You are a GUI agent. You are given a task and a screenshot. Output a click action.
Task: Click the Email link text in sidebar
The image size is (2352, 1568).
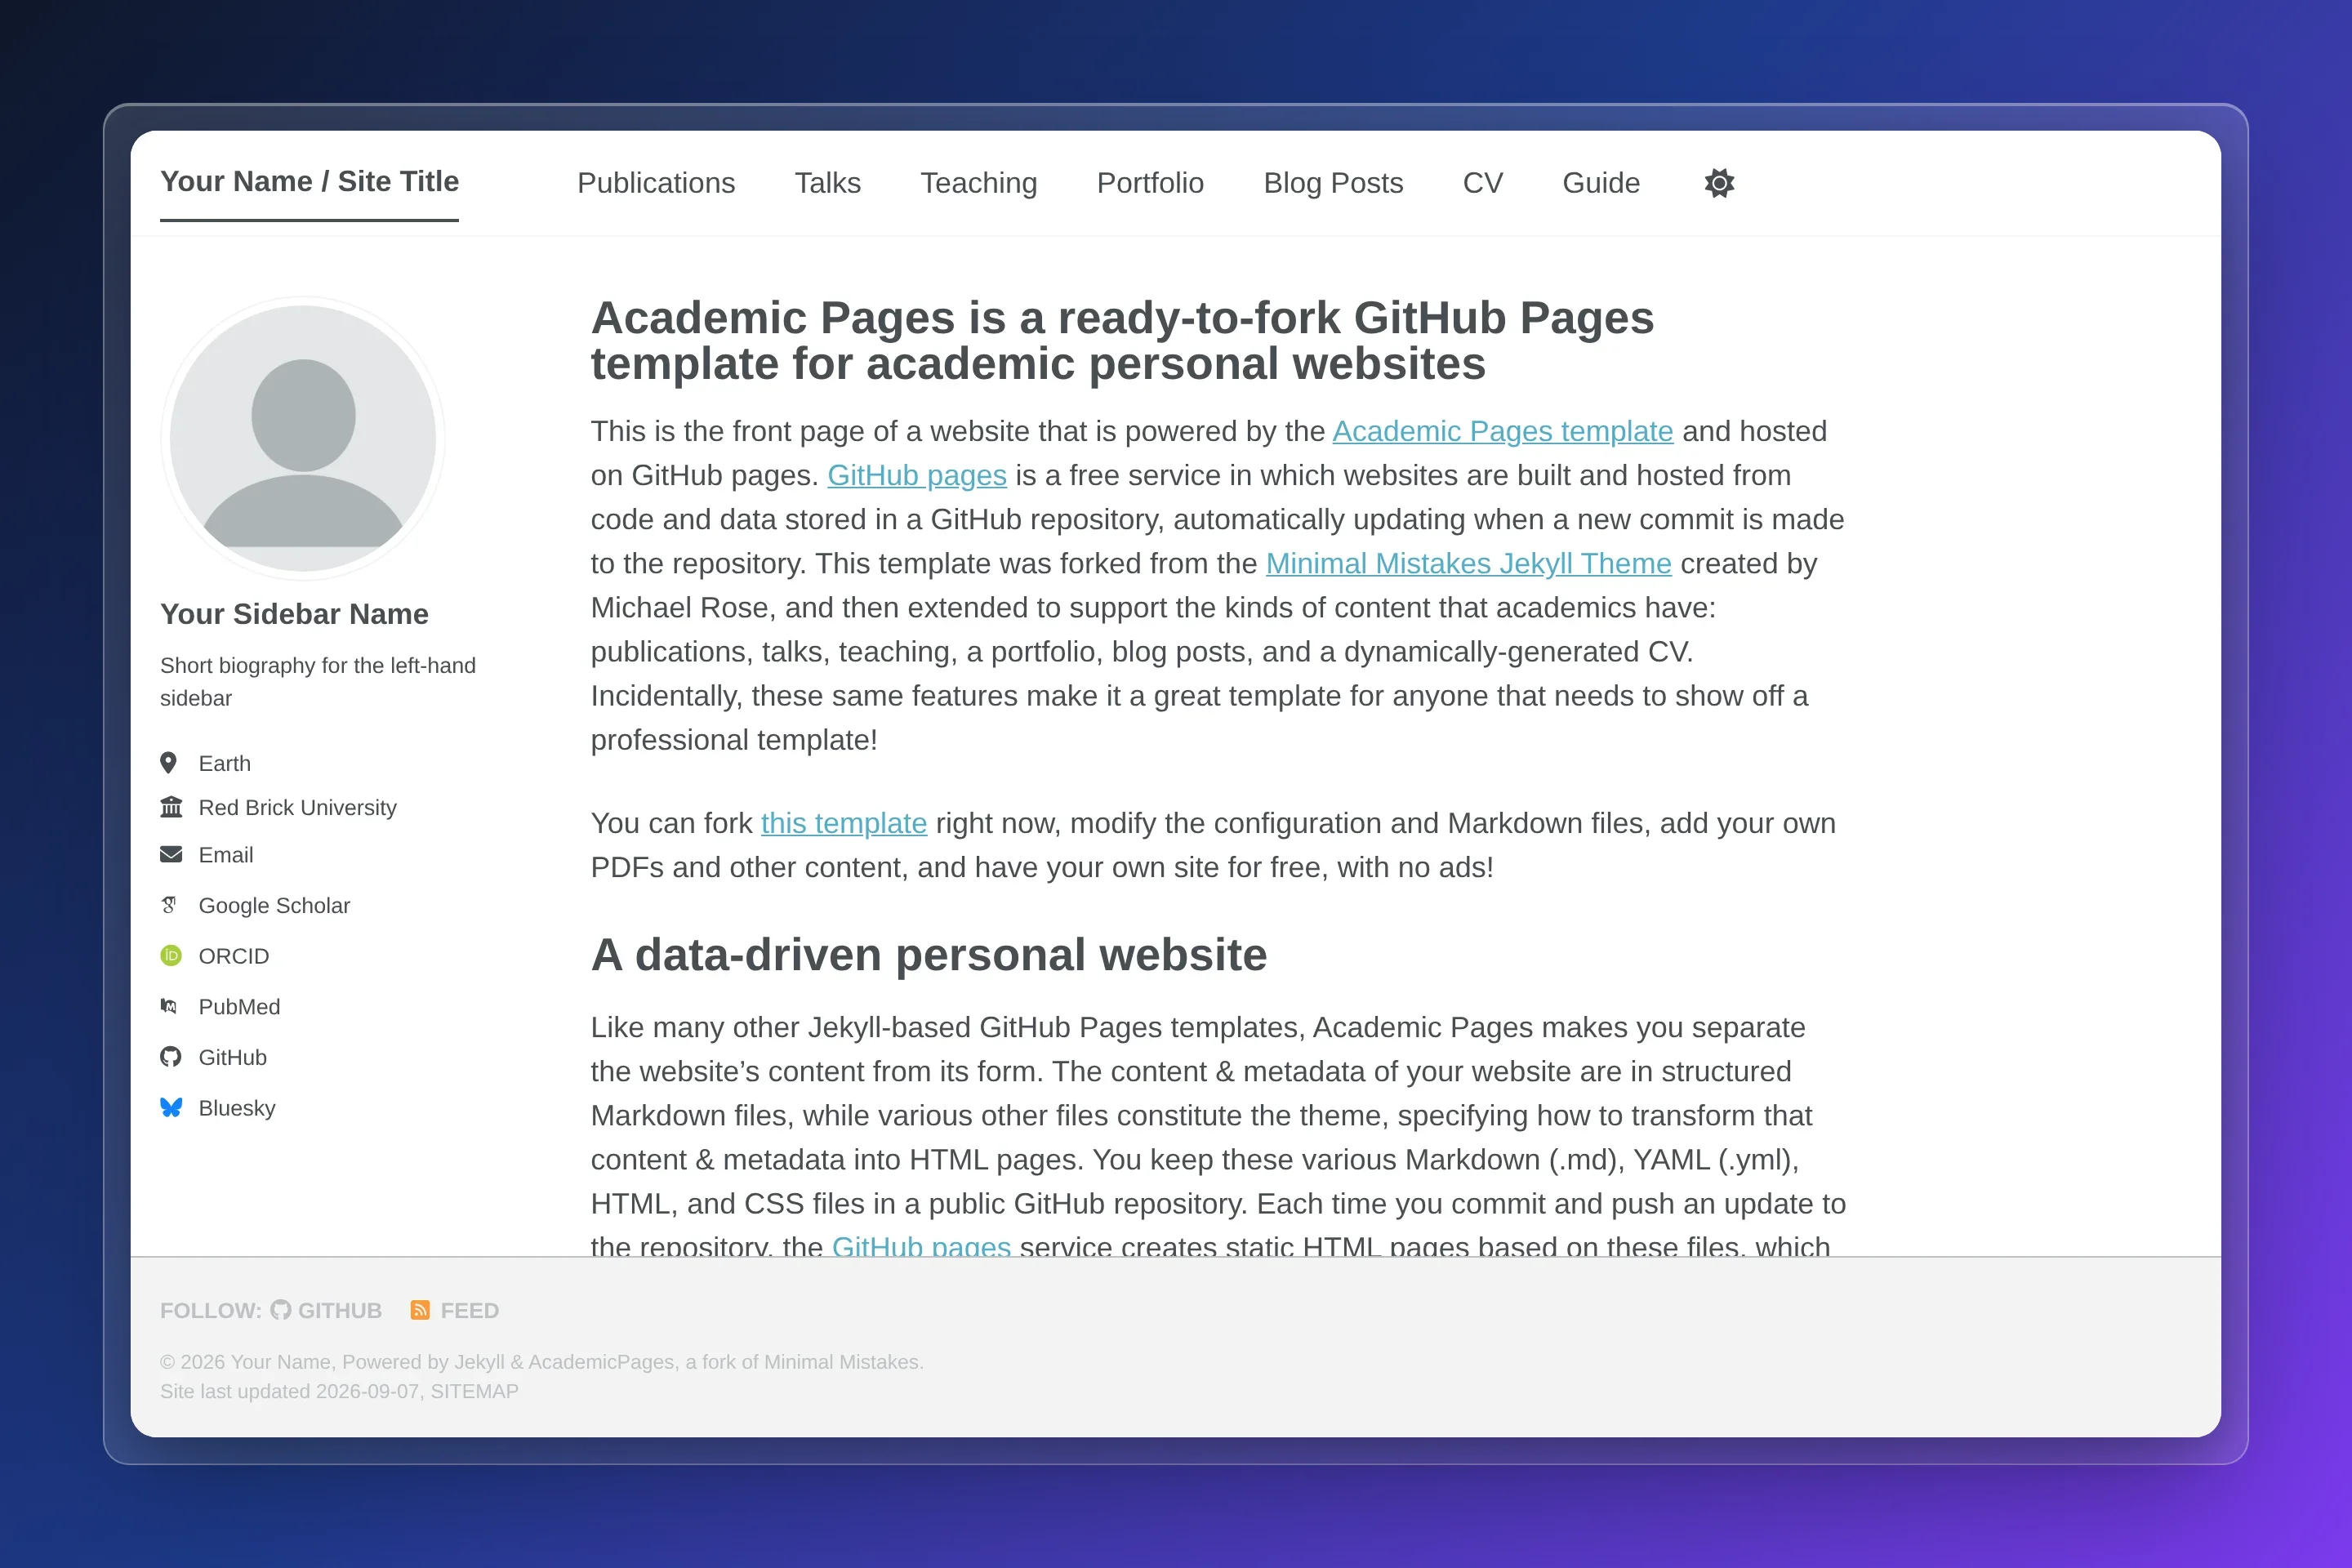(226, 855)
